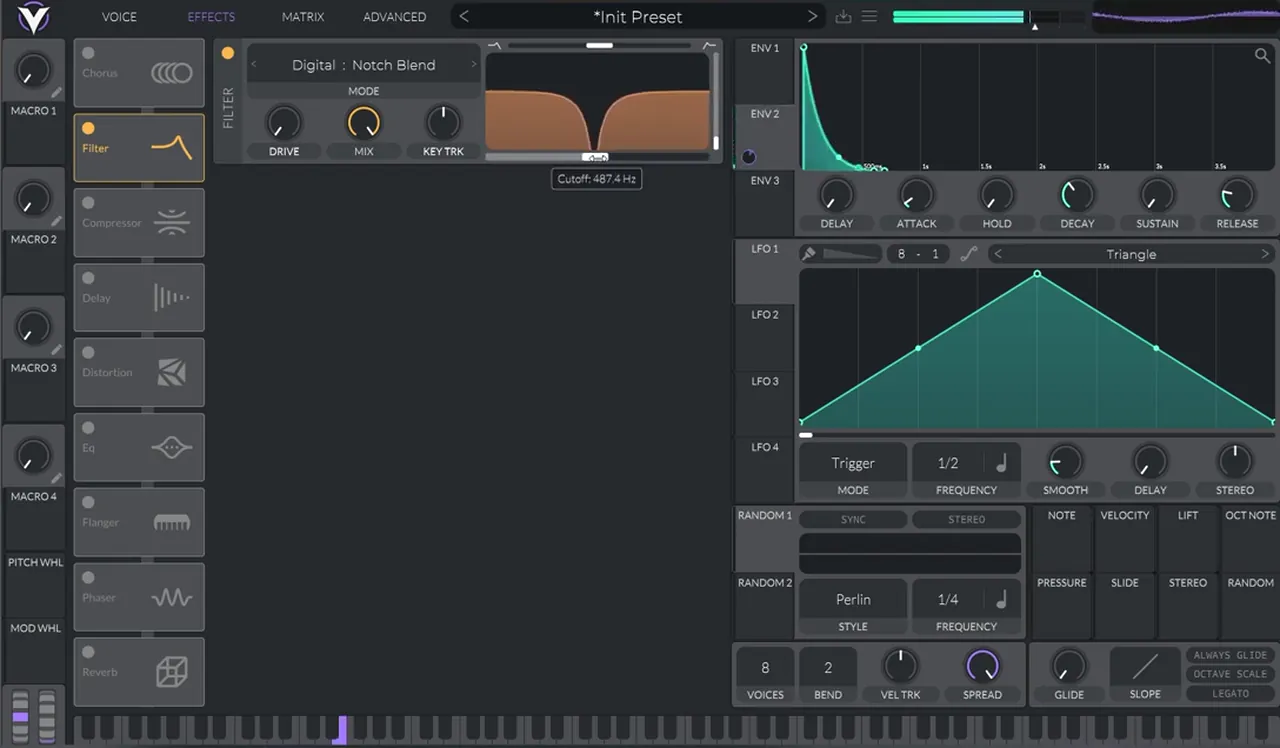Enable the Compressor effect power dot
1280x748 pixels.
click(88, 203)
